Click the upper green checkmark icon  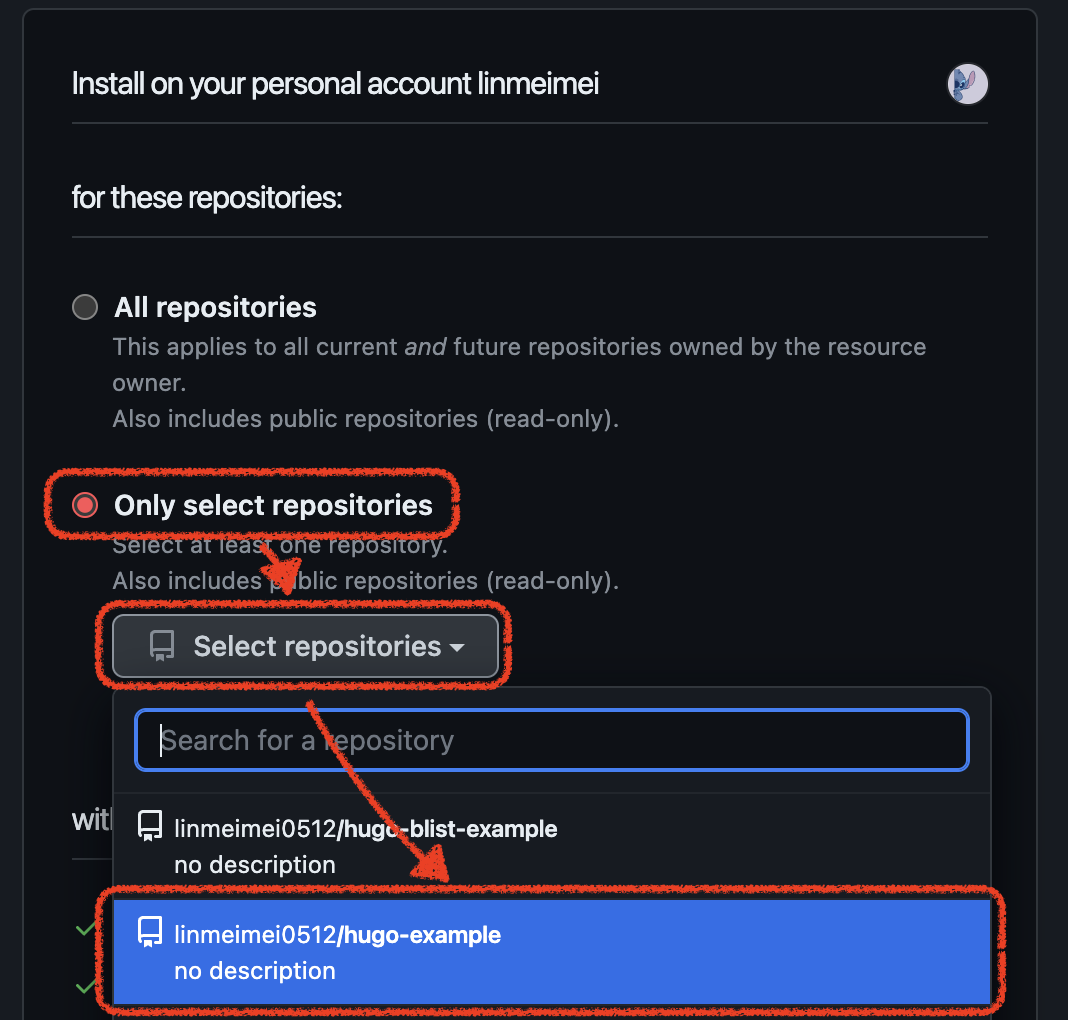click(x=86, y=929)
